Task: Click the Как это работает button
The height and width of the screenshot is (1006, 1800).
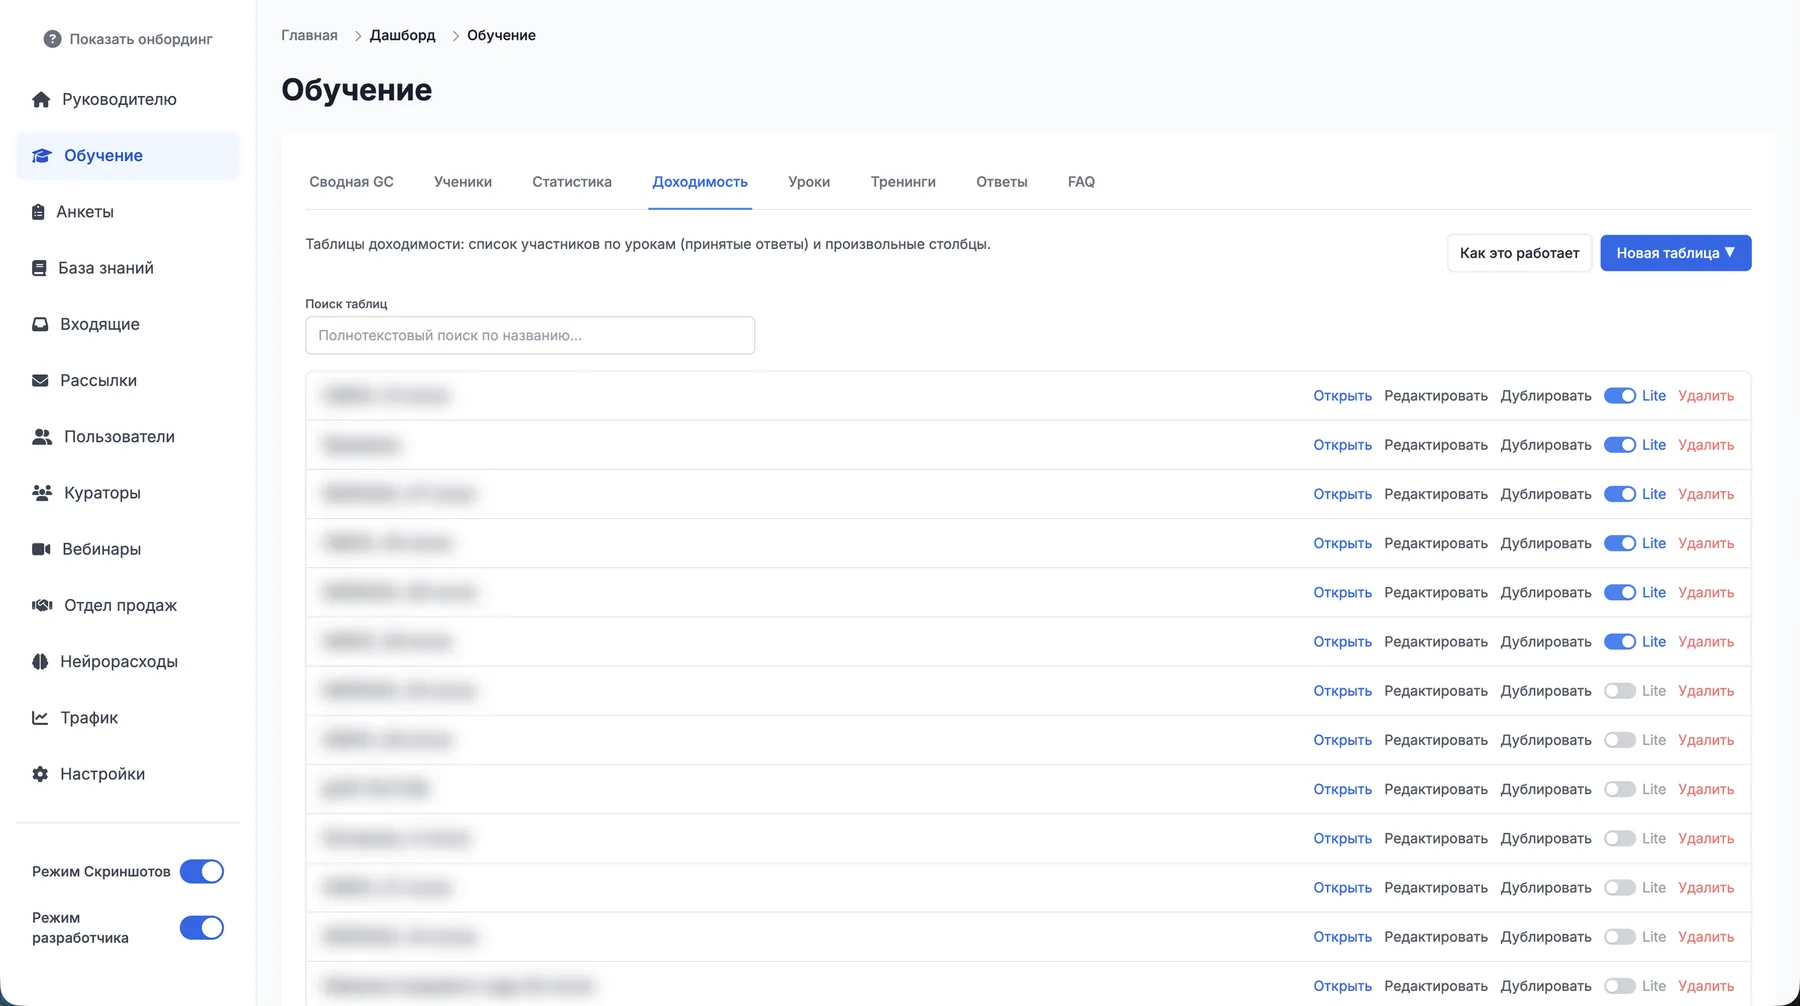Action: pyautogui.click(x=1519, y=253)
